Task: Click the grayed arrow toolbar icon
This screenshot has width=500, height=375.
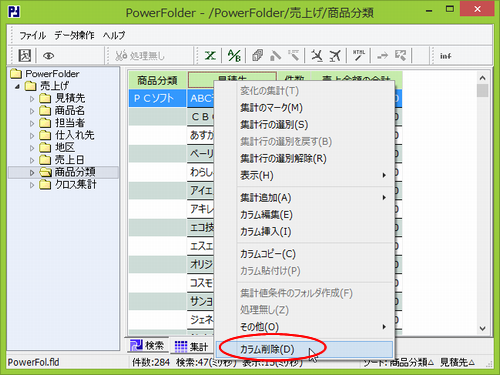Action: click(x=383, y=56)
